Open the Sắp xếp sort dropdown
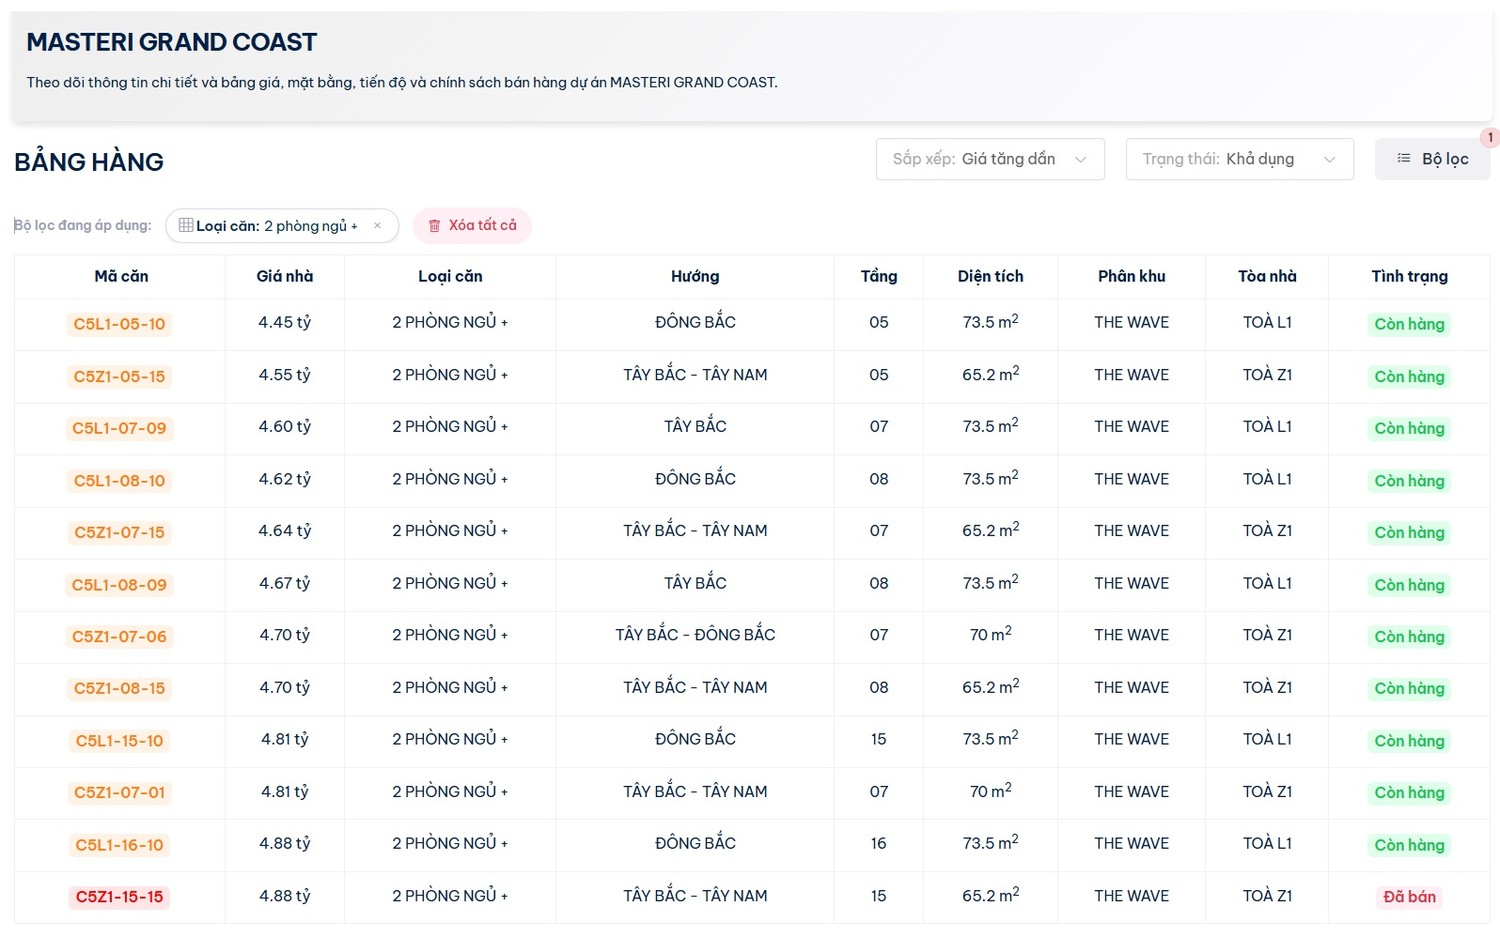The image size is (1500, 937). click(x=989, y=159)
